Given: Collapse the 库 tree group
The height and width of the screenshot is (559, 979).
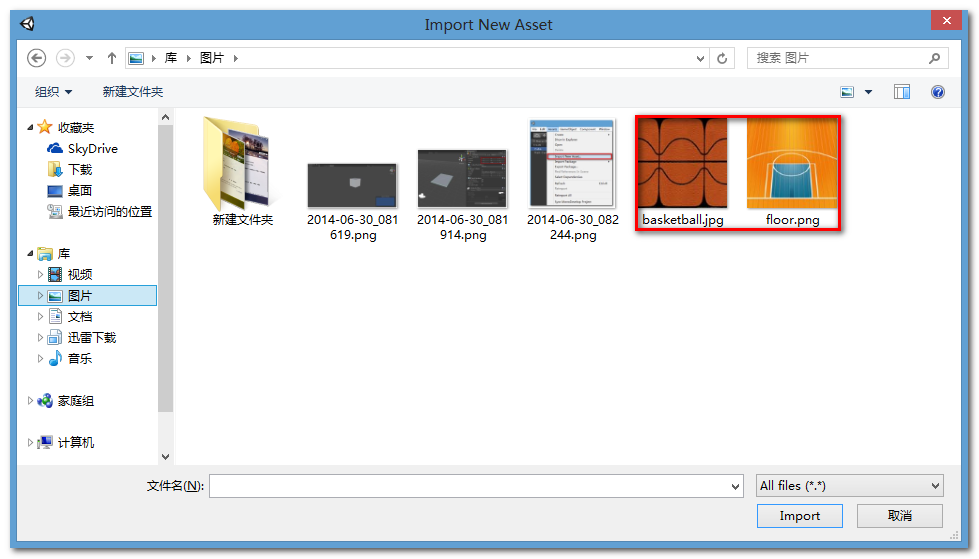Looking at the screenshot, I should click(30, 254).
